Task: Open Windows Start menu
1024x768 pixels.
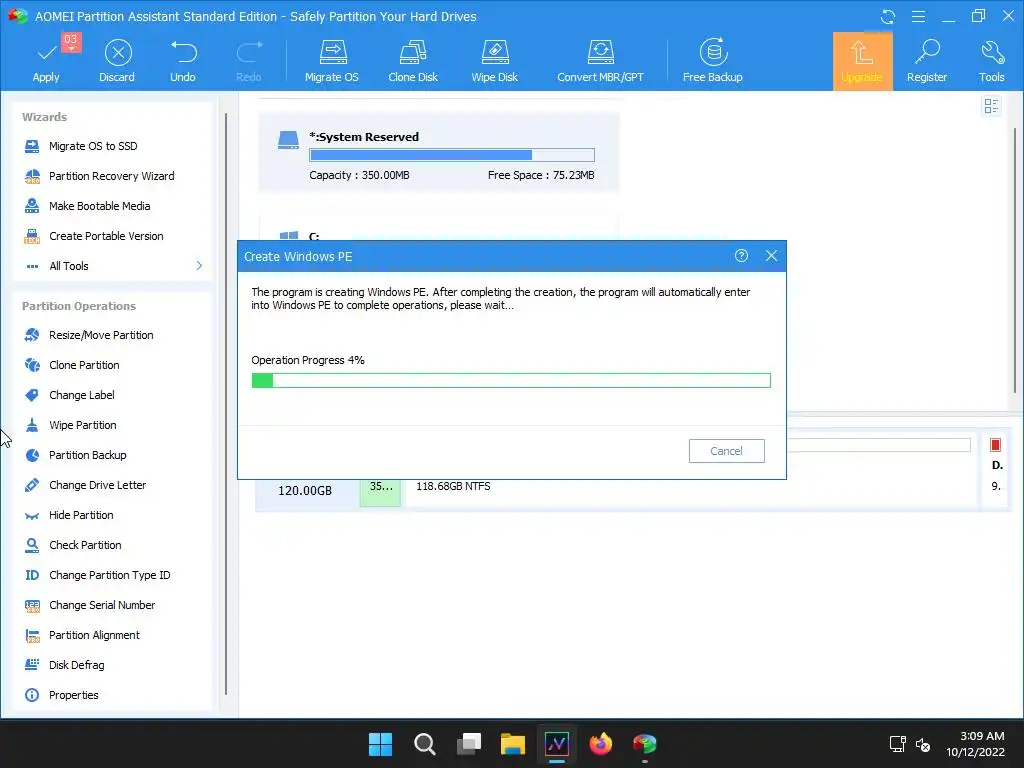Action: 380,744
